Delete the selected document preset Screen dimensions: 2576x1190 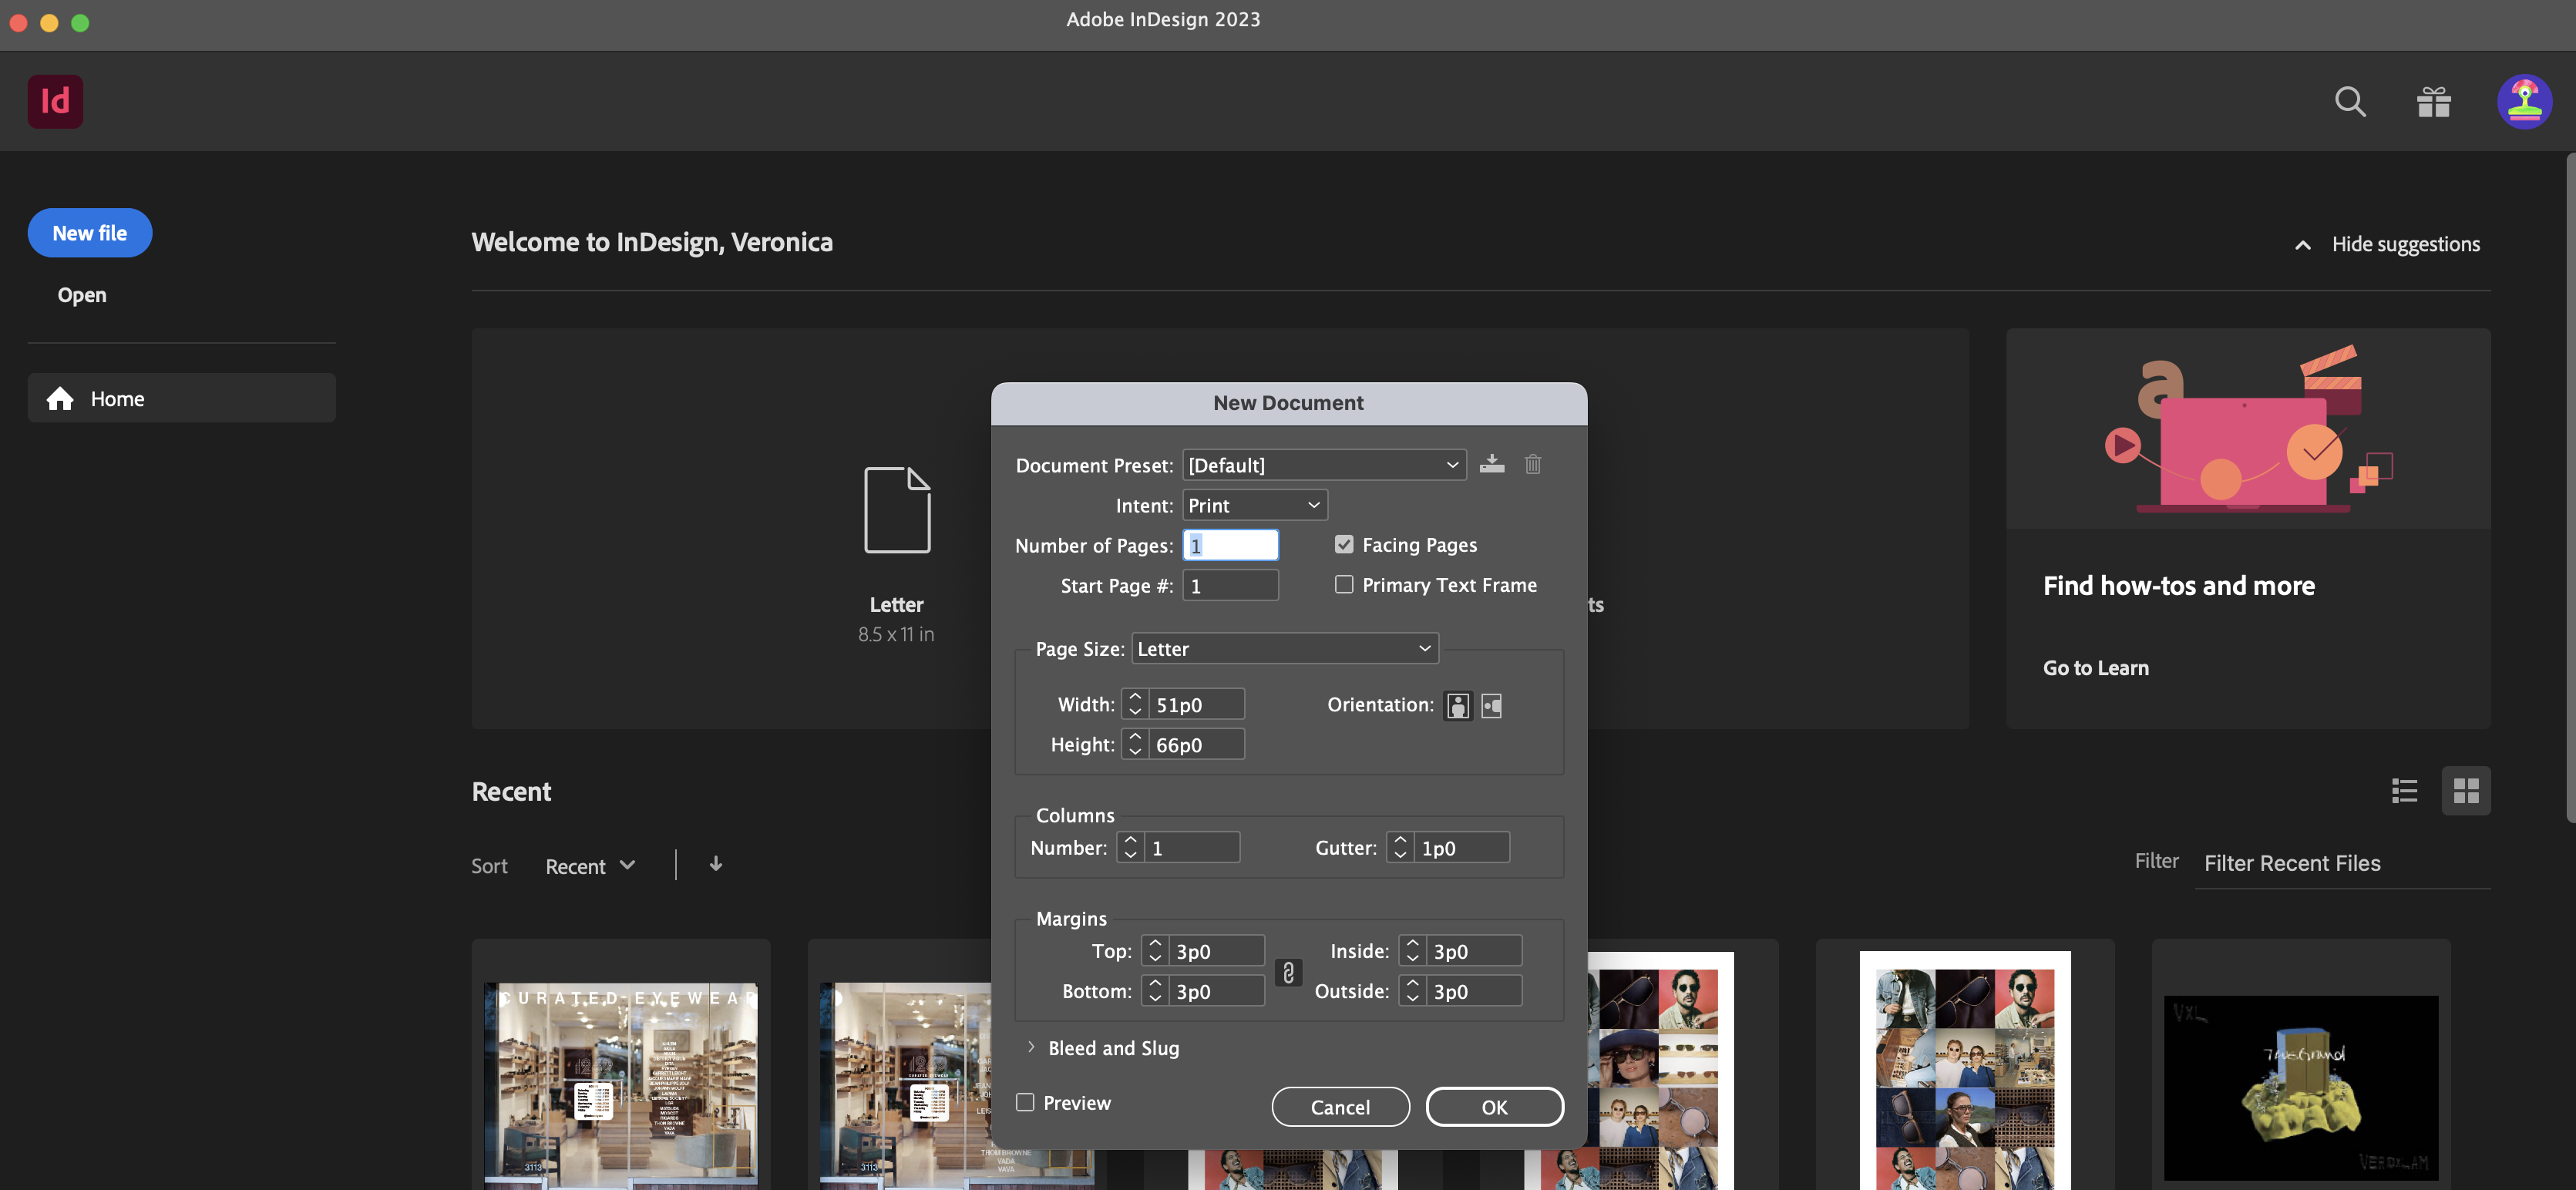(x=1533, y=464)
